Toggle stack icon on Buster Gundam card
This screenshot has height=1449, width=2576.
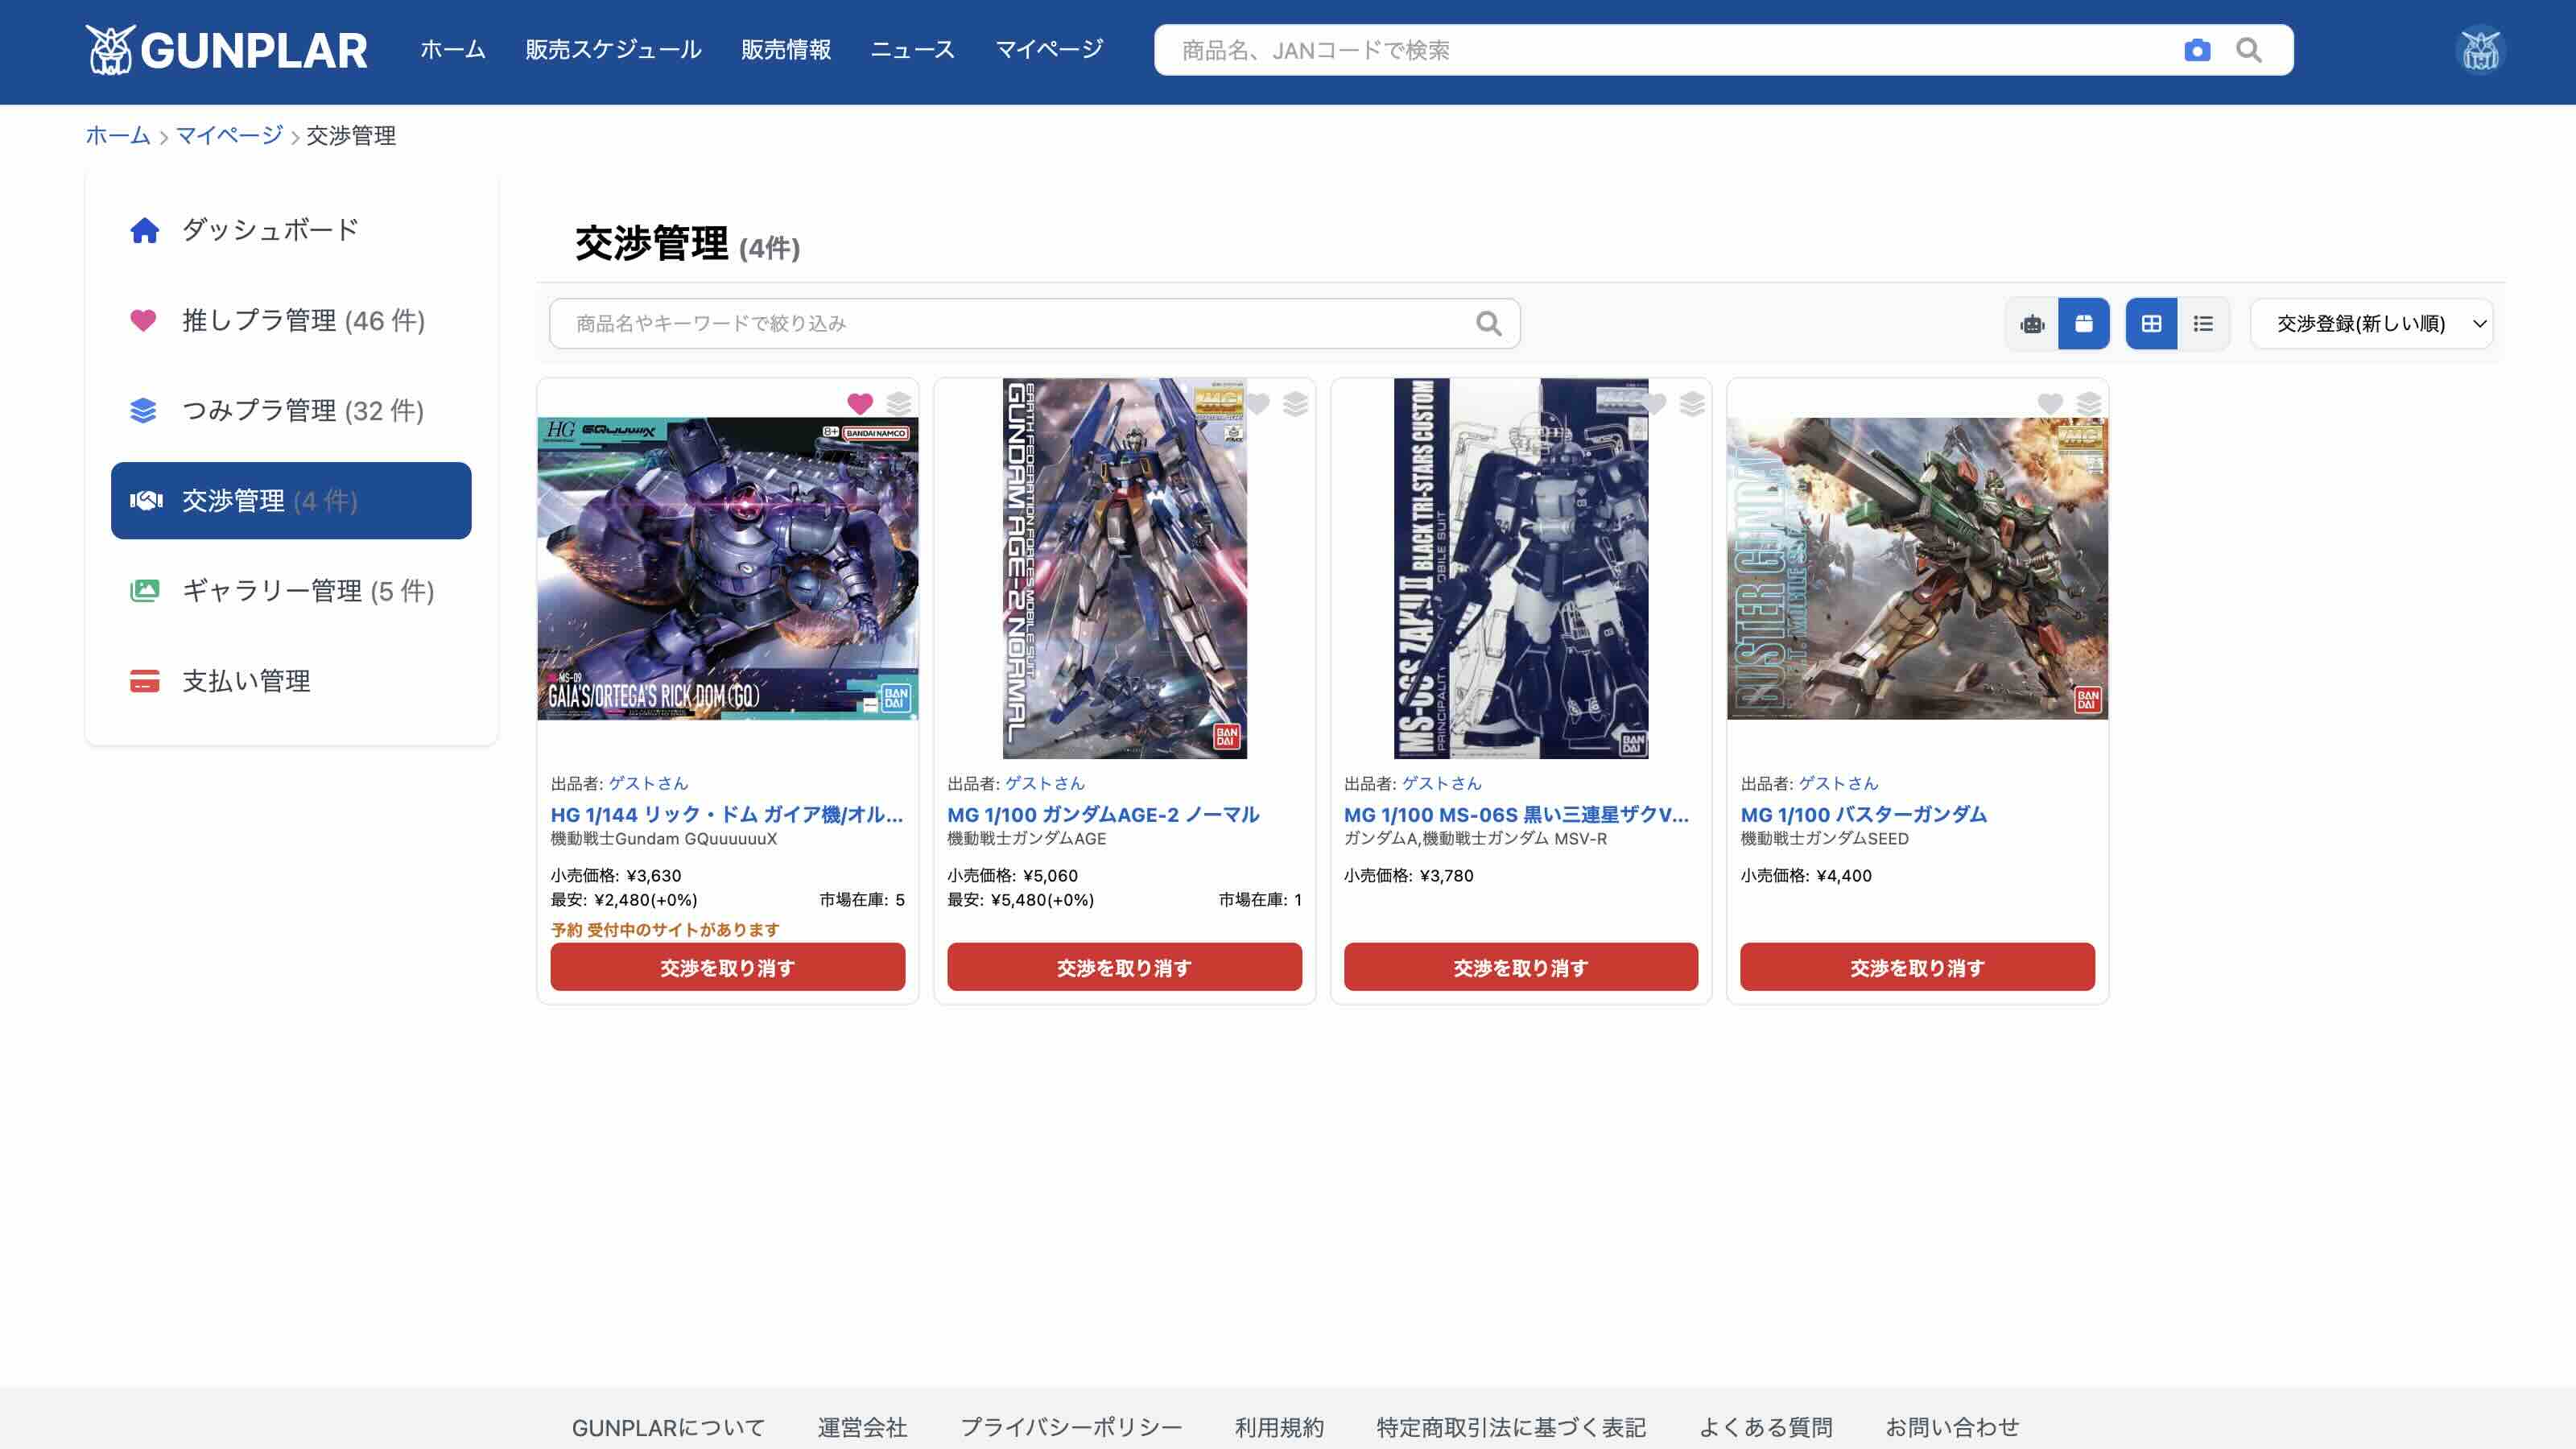pyautogui.click(x=2089, y=404)
